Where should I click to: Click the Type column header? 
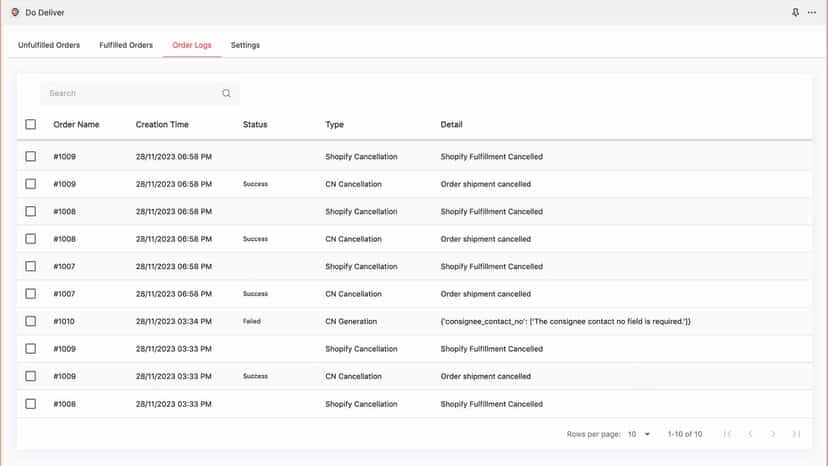pyautogui.click(x=334, y=124)
